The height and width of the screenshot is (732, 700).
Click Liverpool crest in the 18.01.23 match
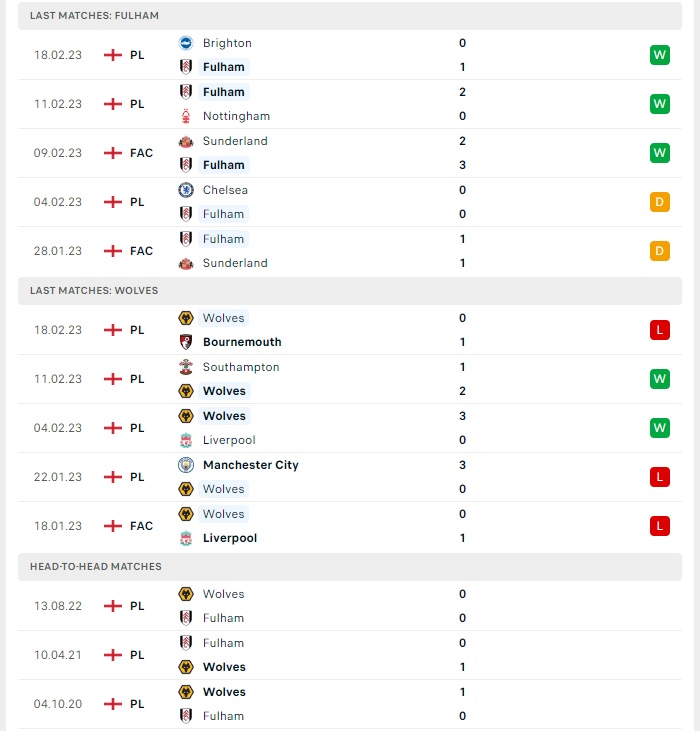[x=186, y=538]
